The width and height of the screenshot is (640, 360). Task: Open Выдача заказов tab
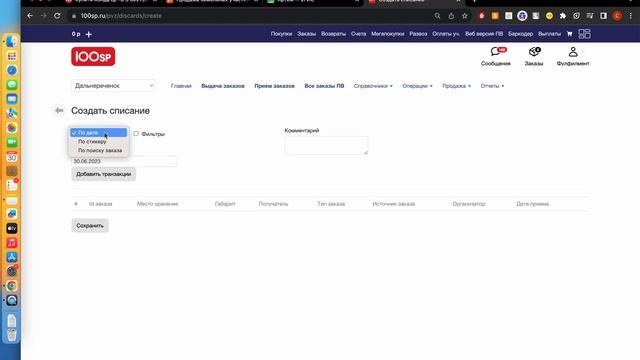(x=223, y=86)
